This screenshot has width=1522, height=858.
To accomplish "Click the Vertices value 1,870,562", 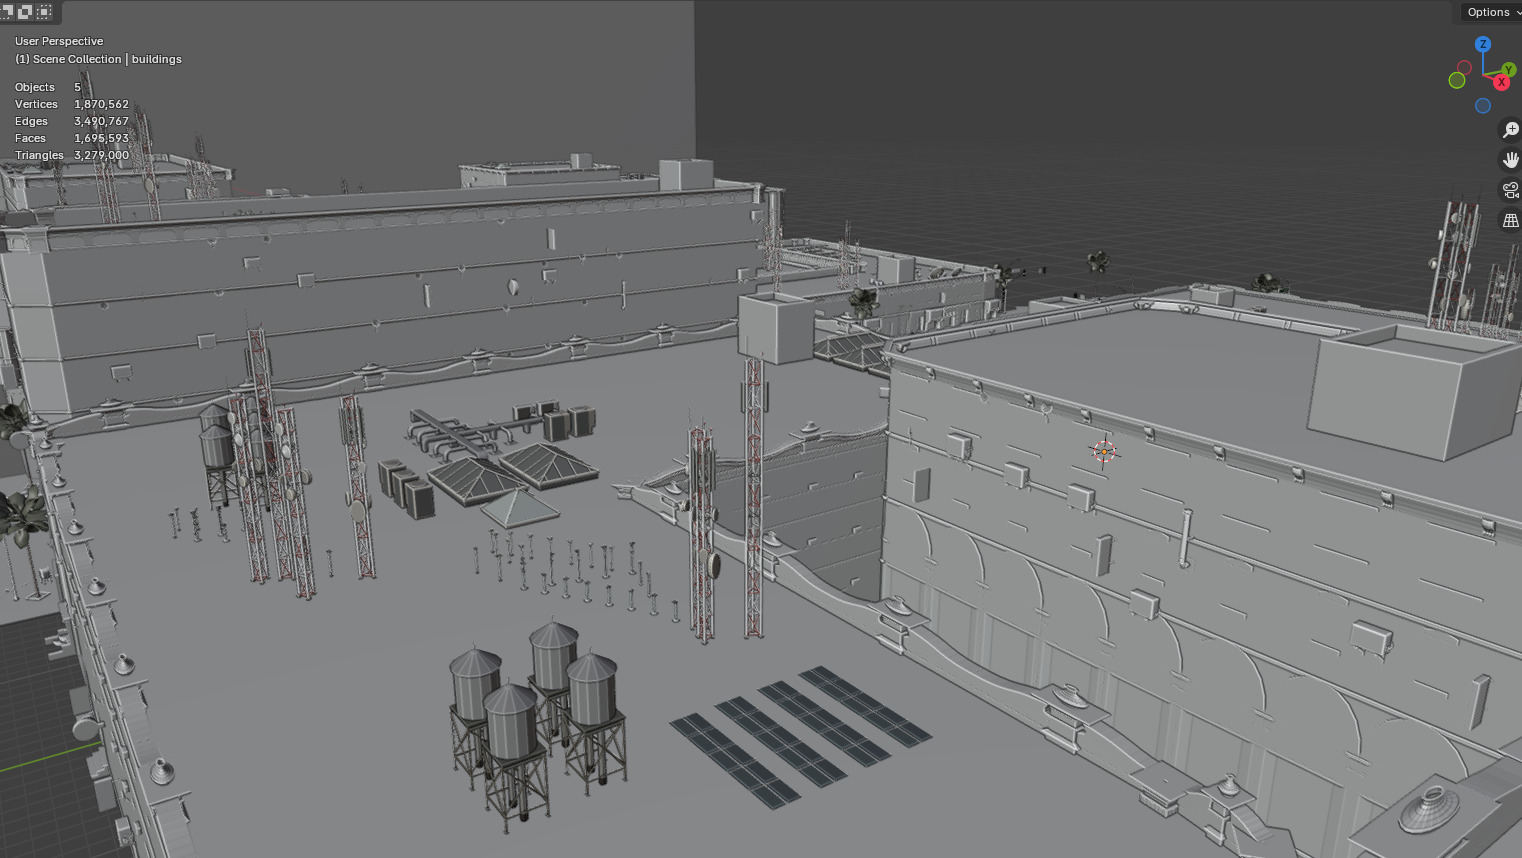I will [101, 104].
